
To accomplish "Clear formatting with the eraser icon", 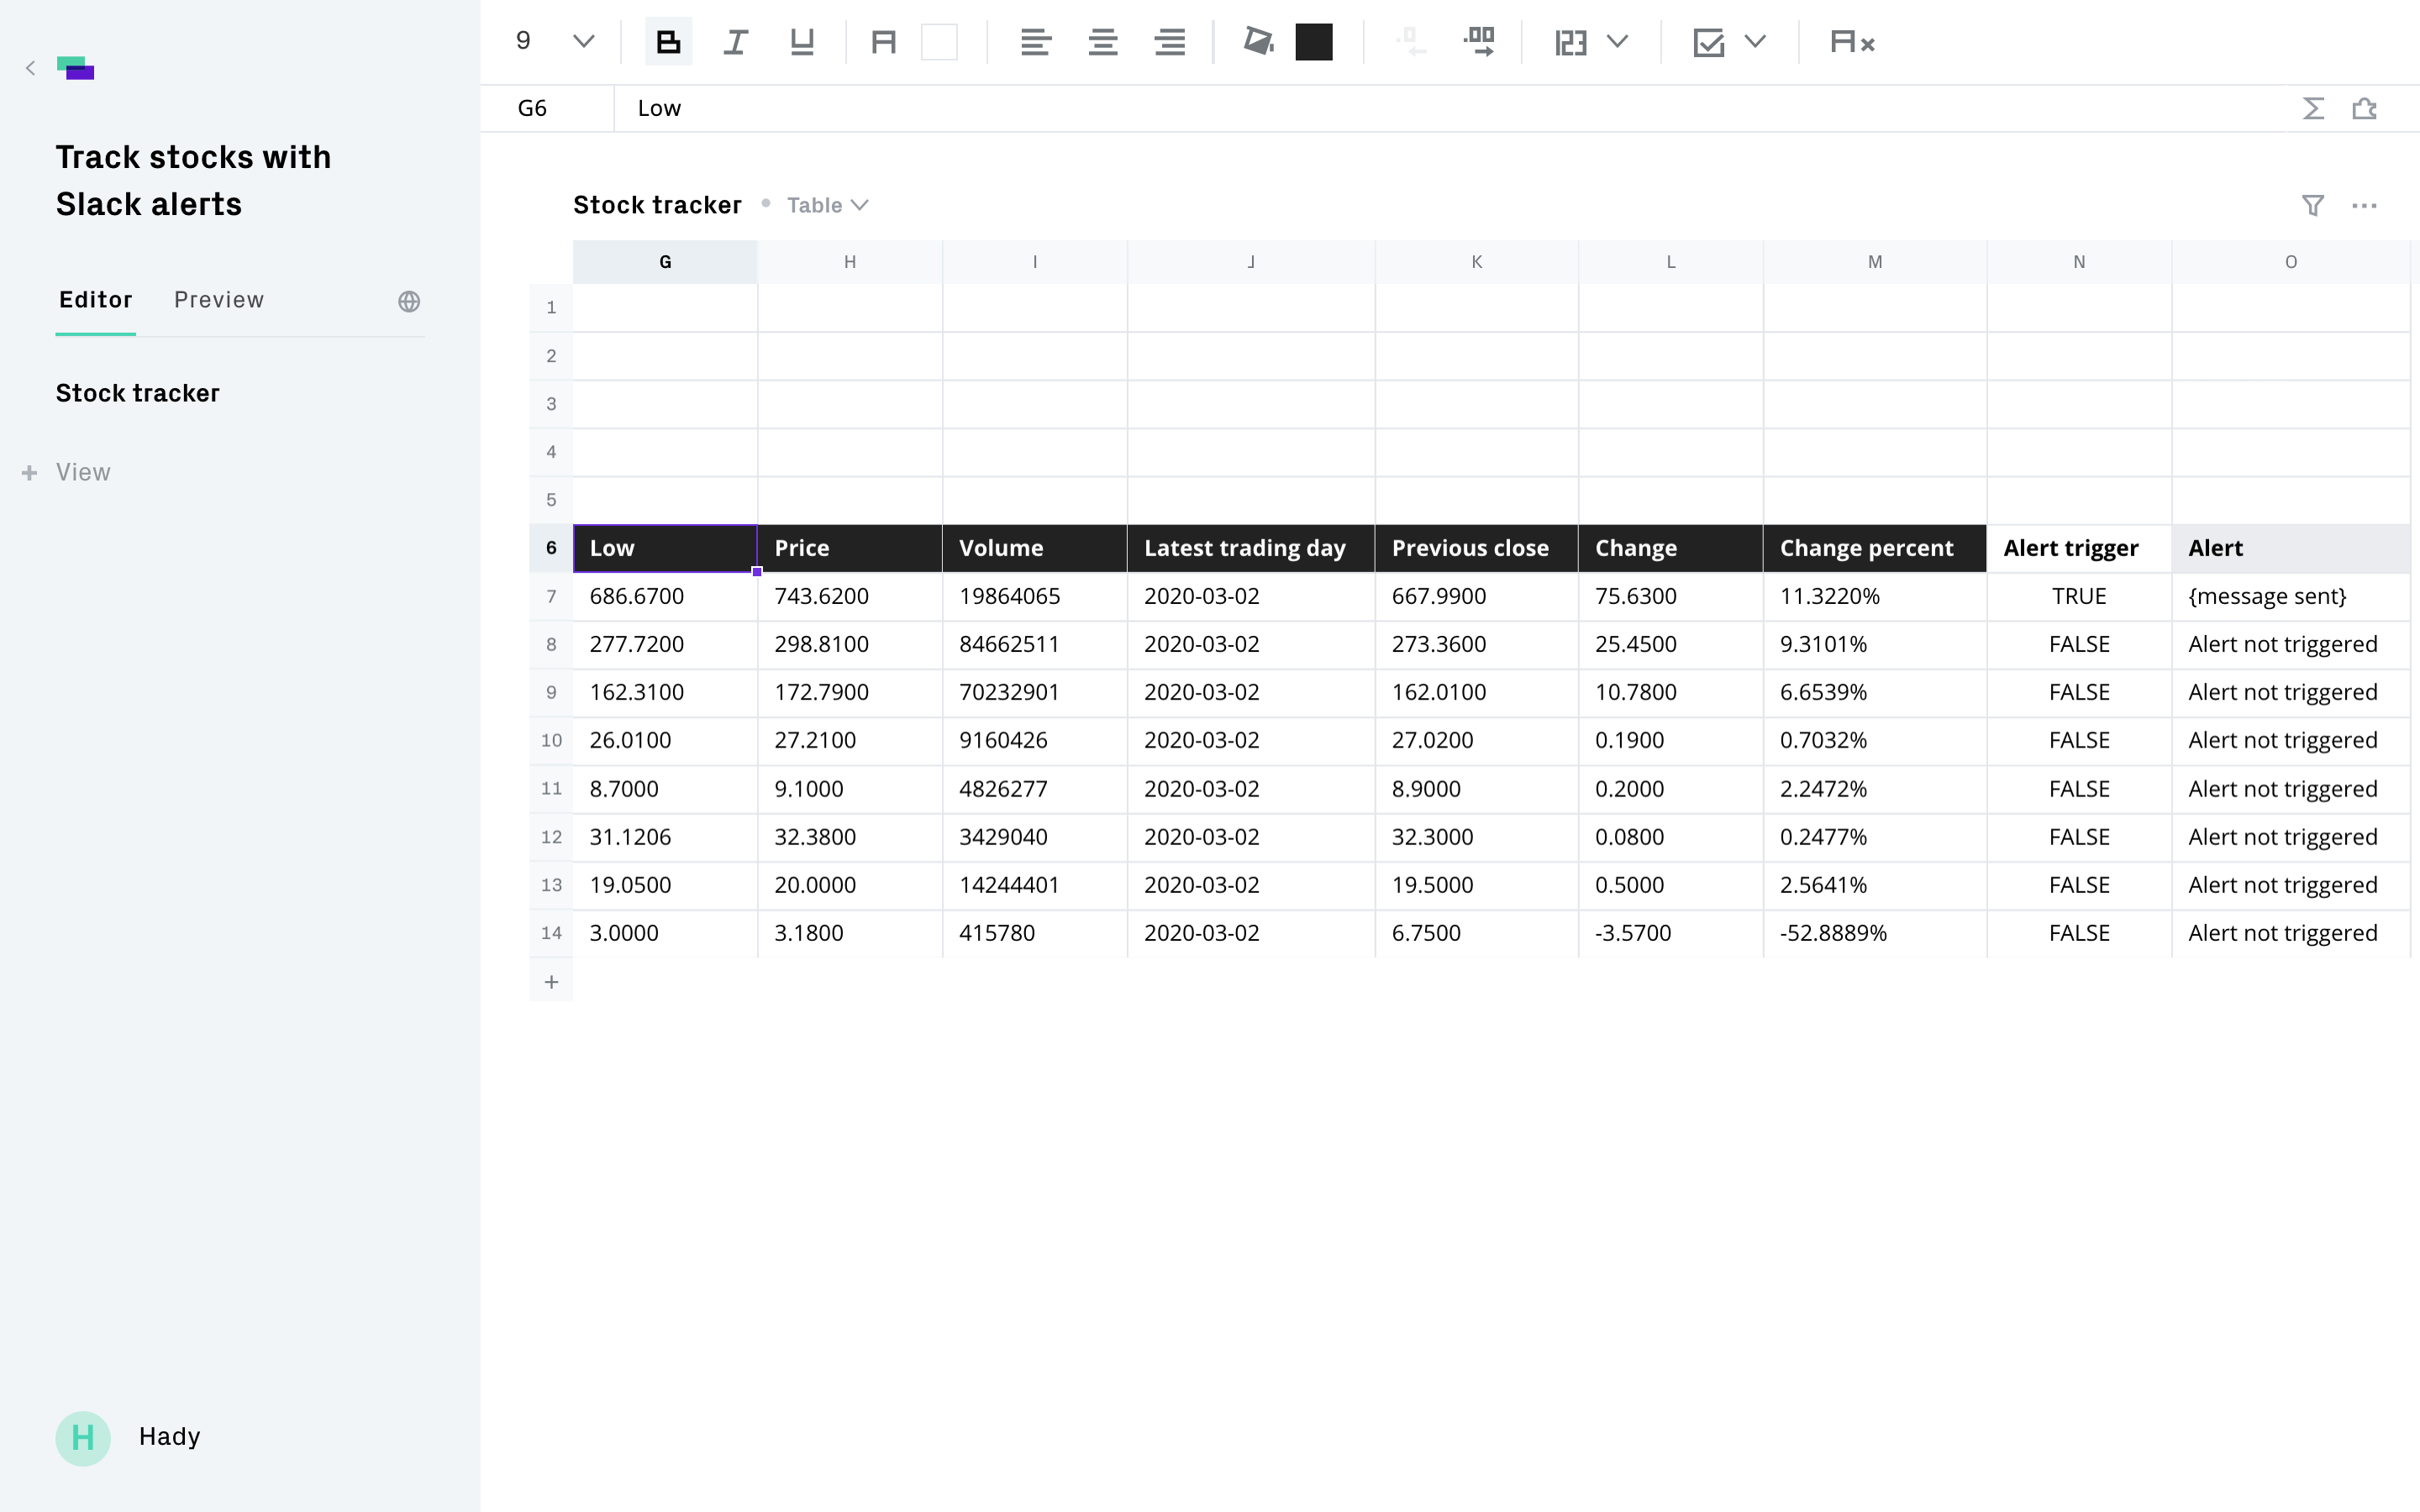I will (1852, 42).
